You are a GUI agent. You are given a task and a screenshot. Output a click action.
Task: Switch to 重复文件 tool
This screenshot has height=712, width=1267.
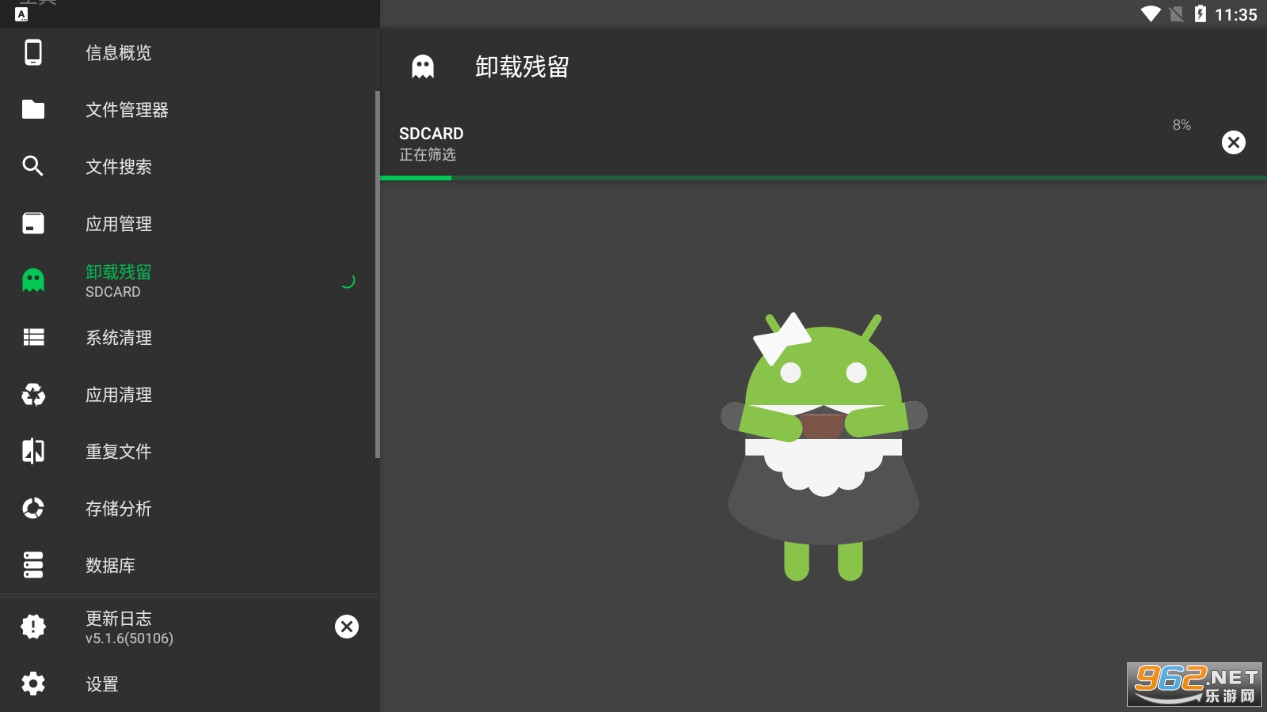click(x=190, y=451)
